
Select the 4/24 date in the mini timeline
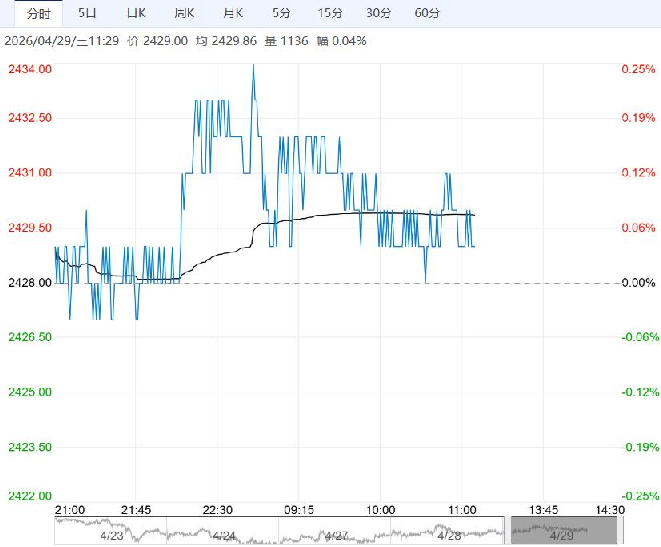point(224,535)
